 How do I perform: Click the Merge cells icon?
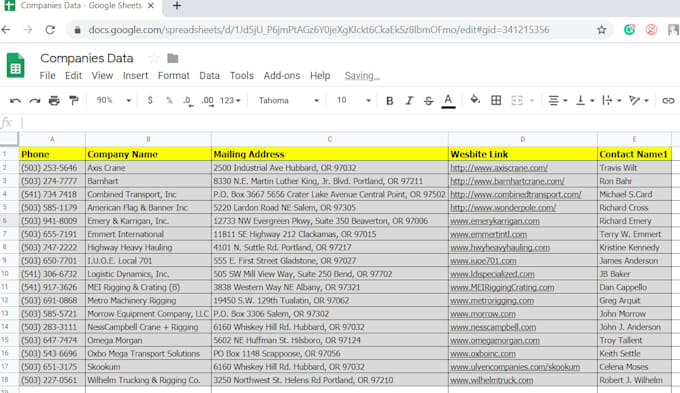[x=517, y=101]
